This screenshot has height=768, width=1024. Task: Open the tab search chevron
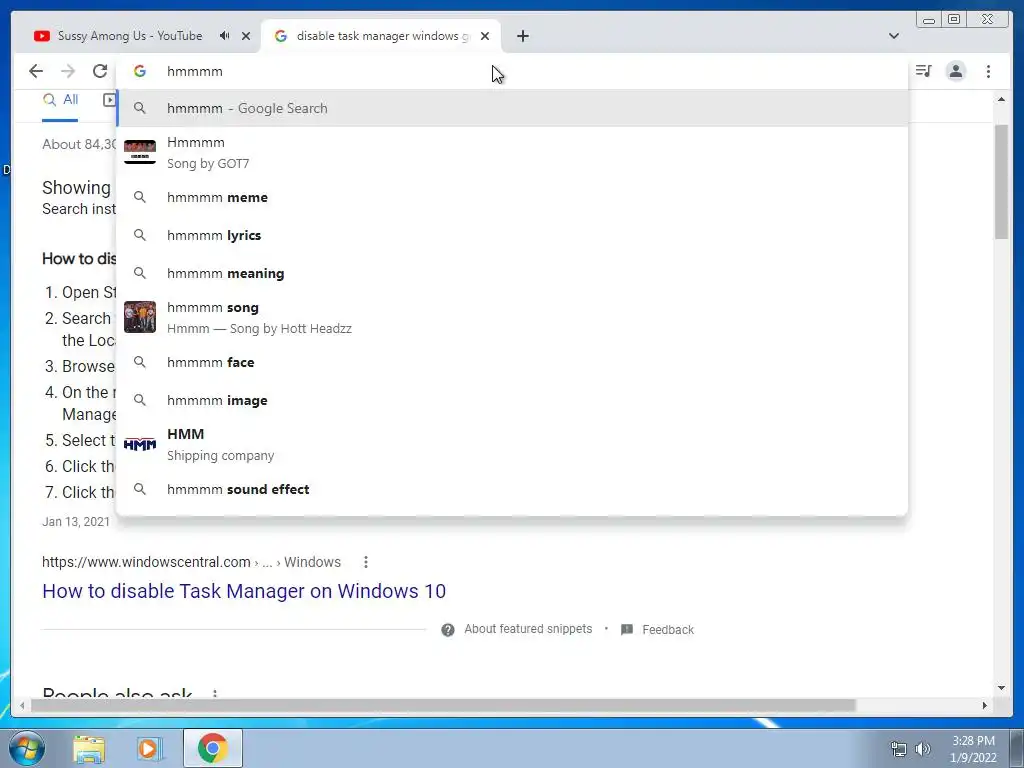click(894, 36)
